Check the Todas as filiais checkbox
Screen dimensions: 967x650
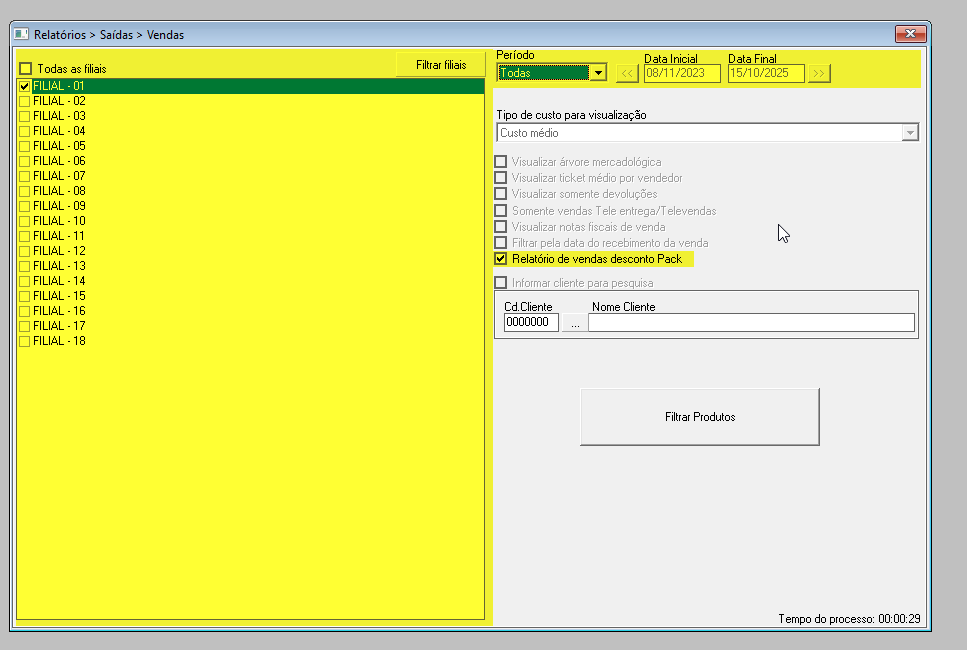click(x=26, y=69)
